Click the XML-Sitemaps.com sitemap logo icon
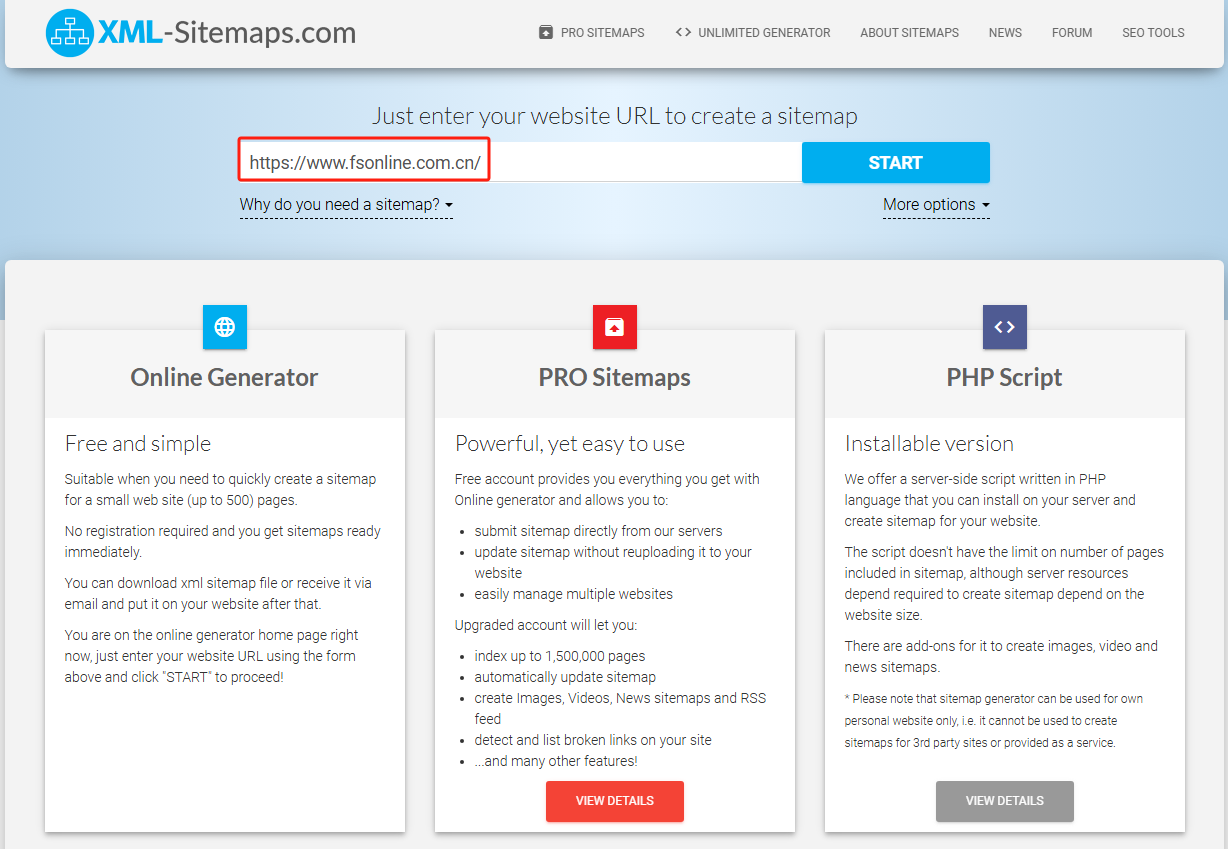 69,33
